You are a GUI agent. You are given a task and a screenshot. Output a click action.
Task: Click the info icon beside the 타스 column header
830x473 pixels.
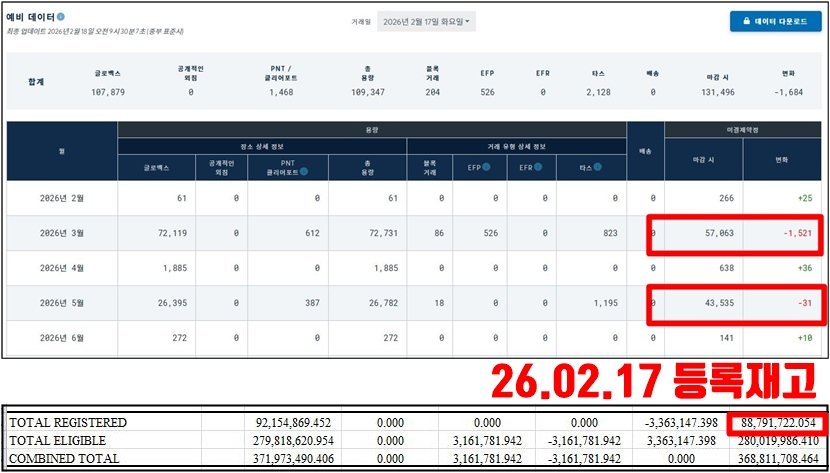pyautogui.click(x=597, y=167)
